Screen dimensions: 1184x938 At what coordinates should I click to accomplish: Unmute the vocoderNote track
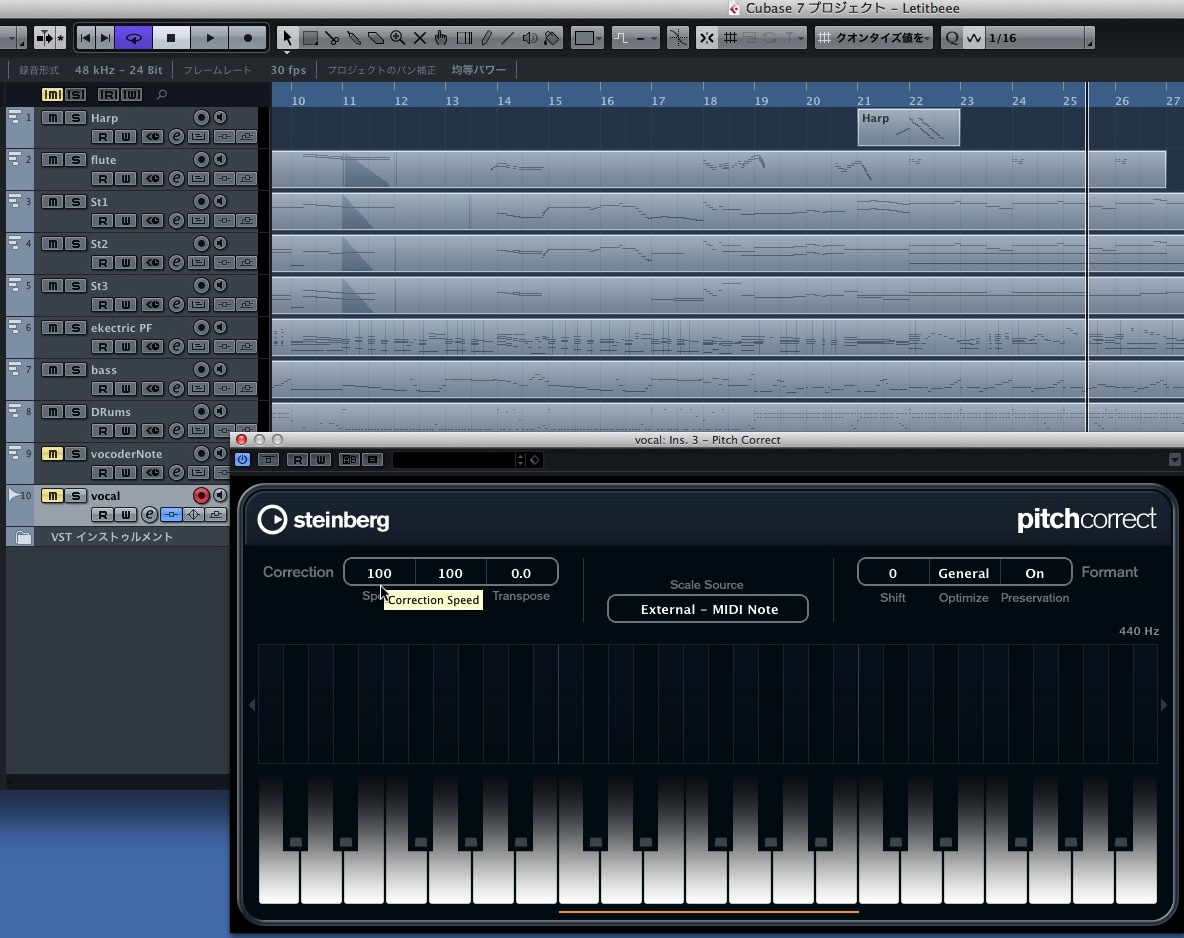tap(52, 453)
